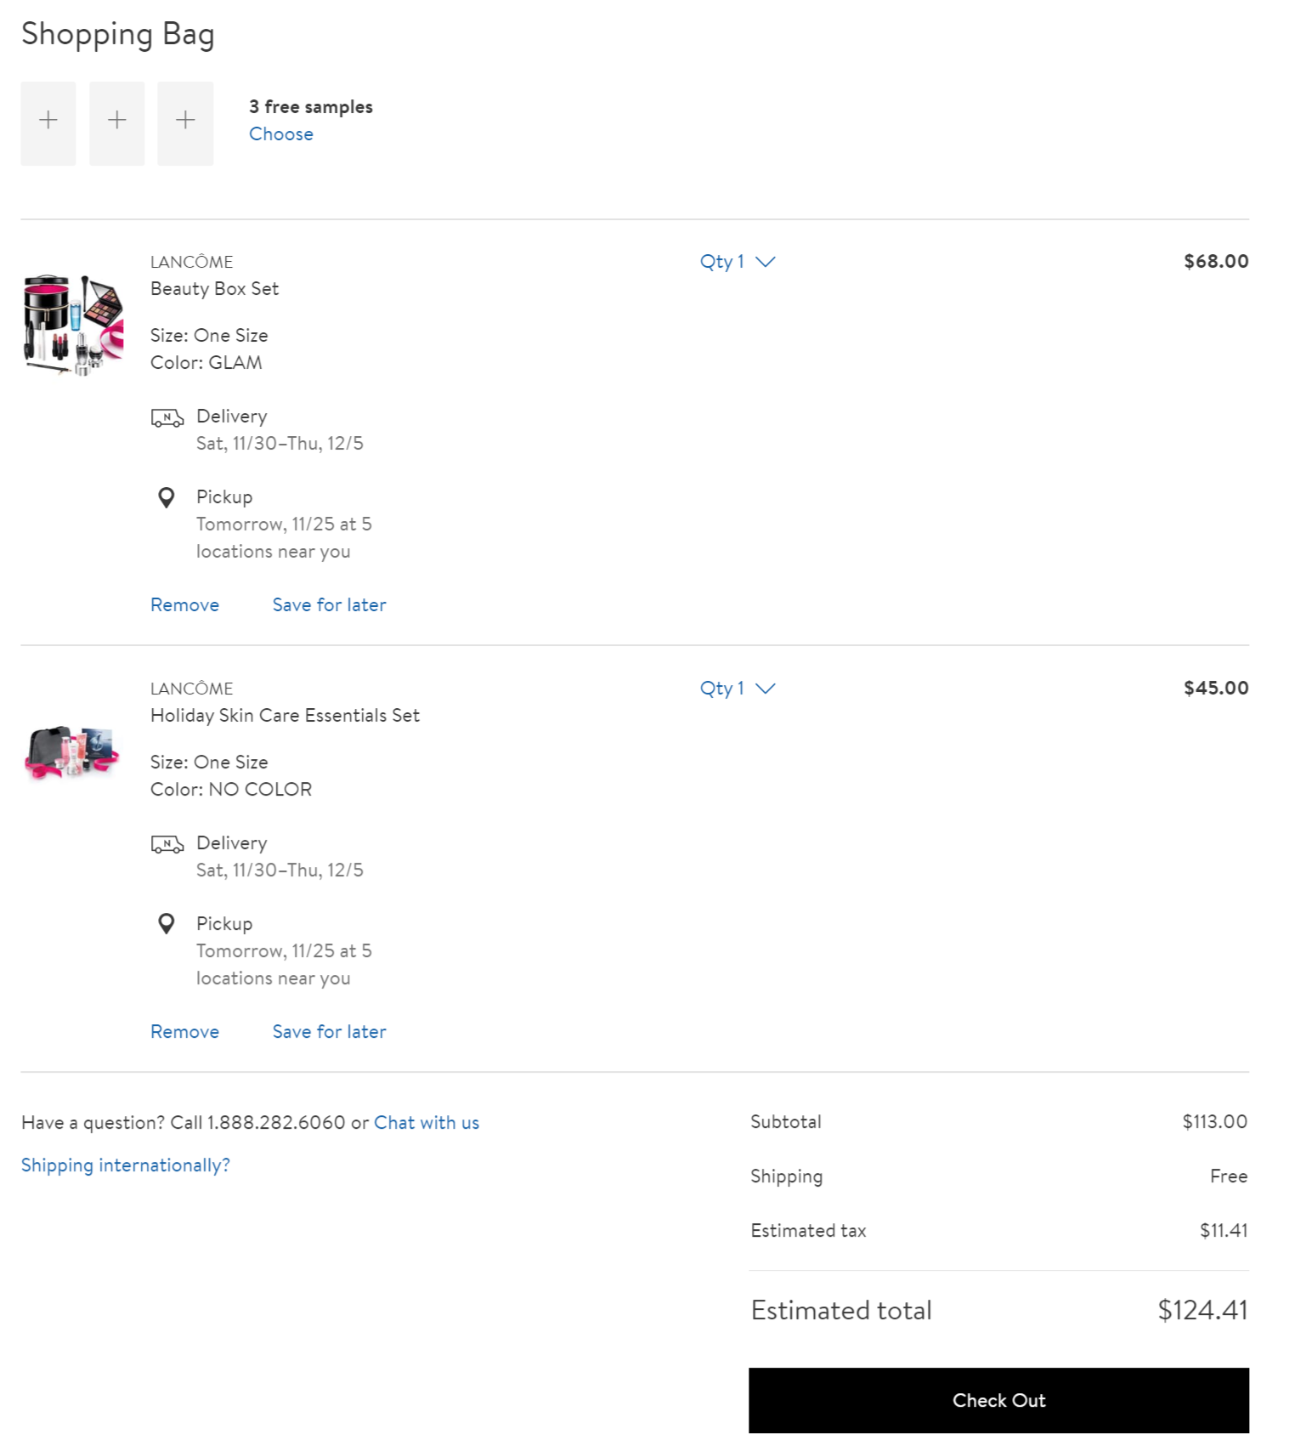1312x1440 pixels.
Task: Click pickup pin for Holiday Skin Care Set
Action: (167, 924)
